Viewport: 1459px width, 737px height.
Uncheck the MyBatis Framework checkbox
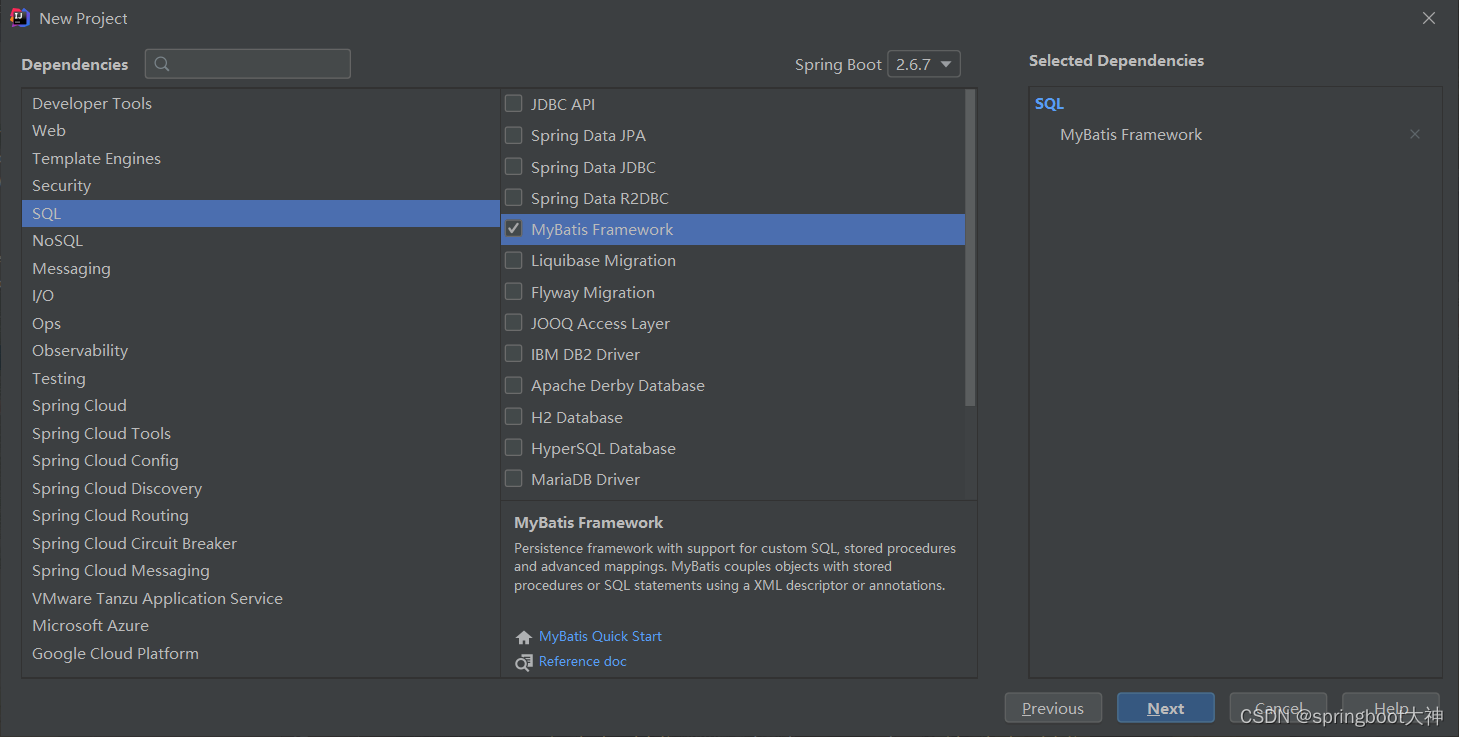point(513,228)
